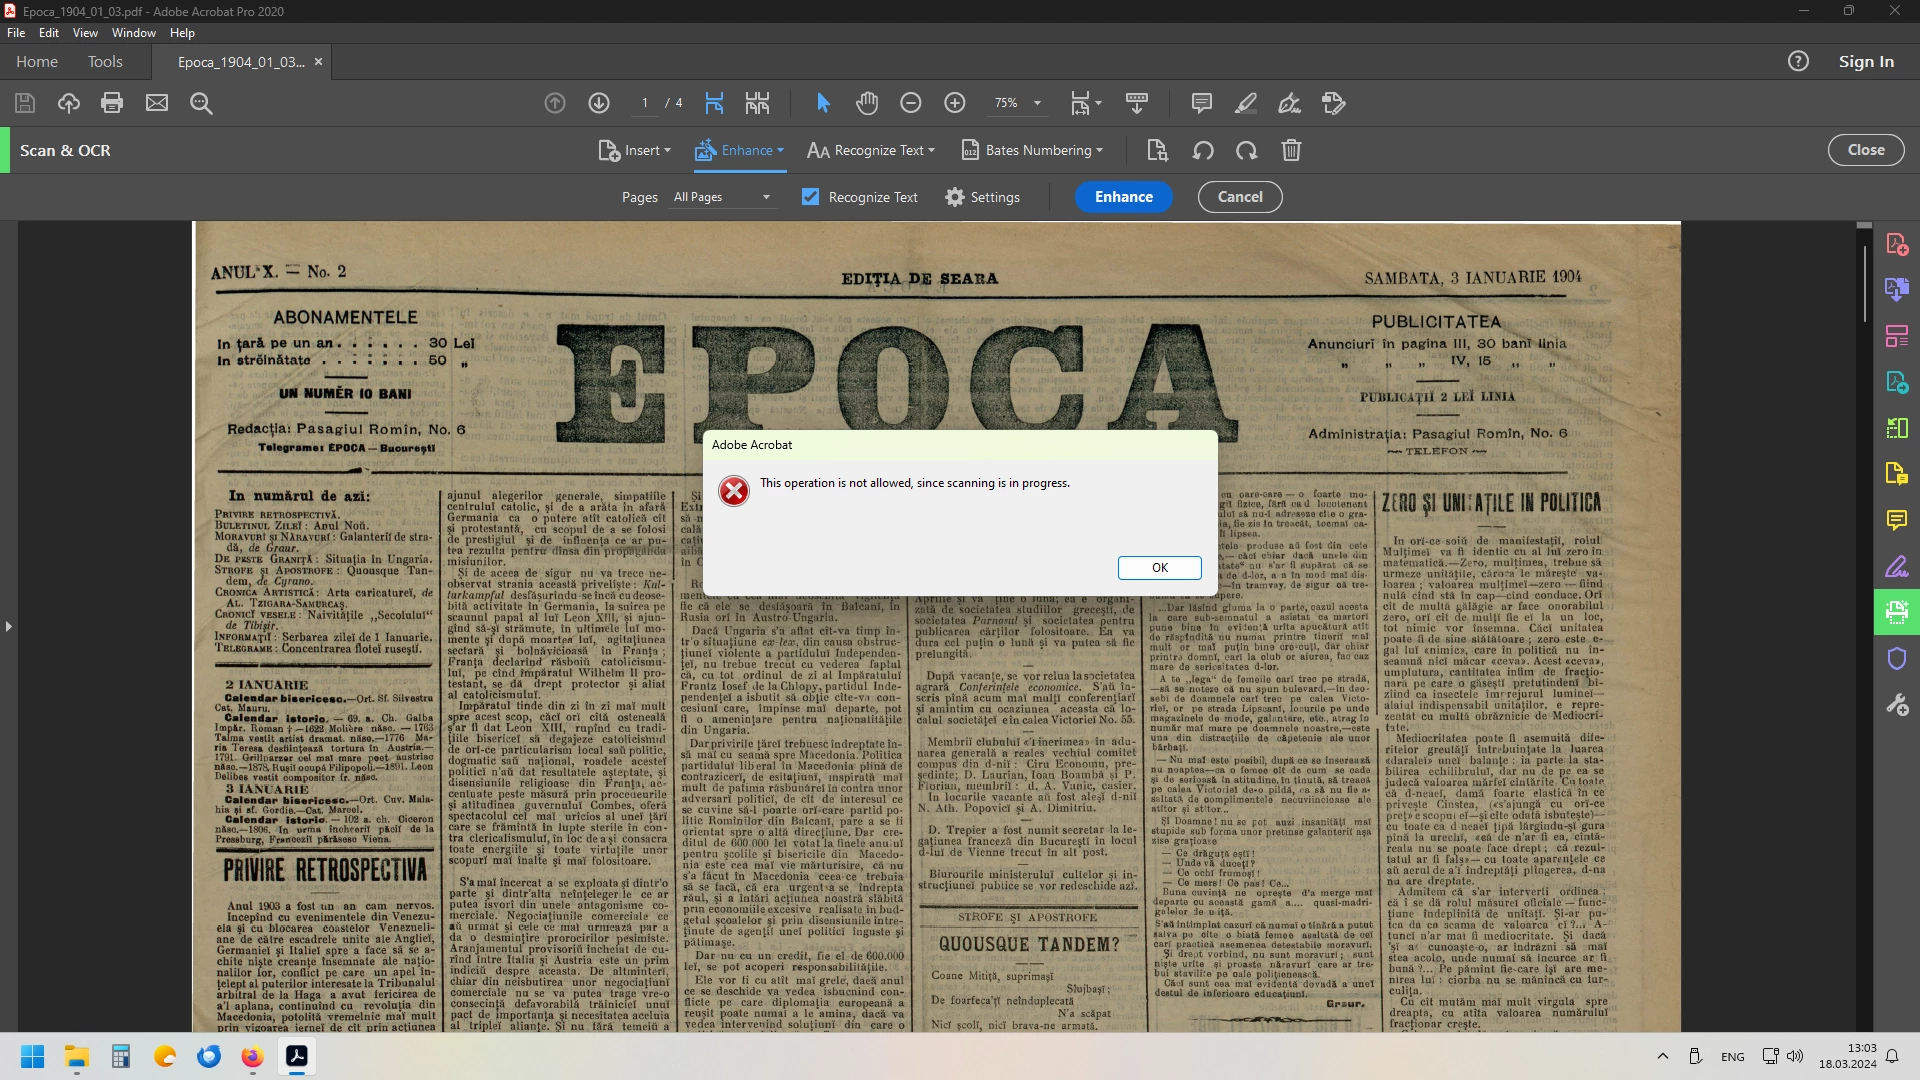Open the Bates Numbering dropdown
1920x1080 pixels.
1032,150
